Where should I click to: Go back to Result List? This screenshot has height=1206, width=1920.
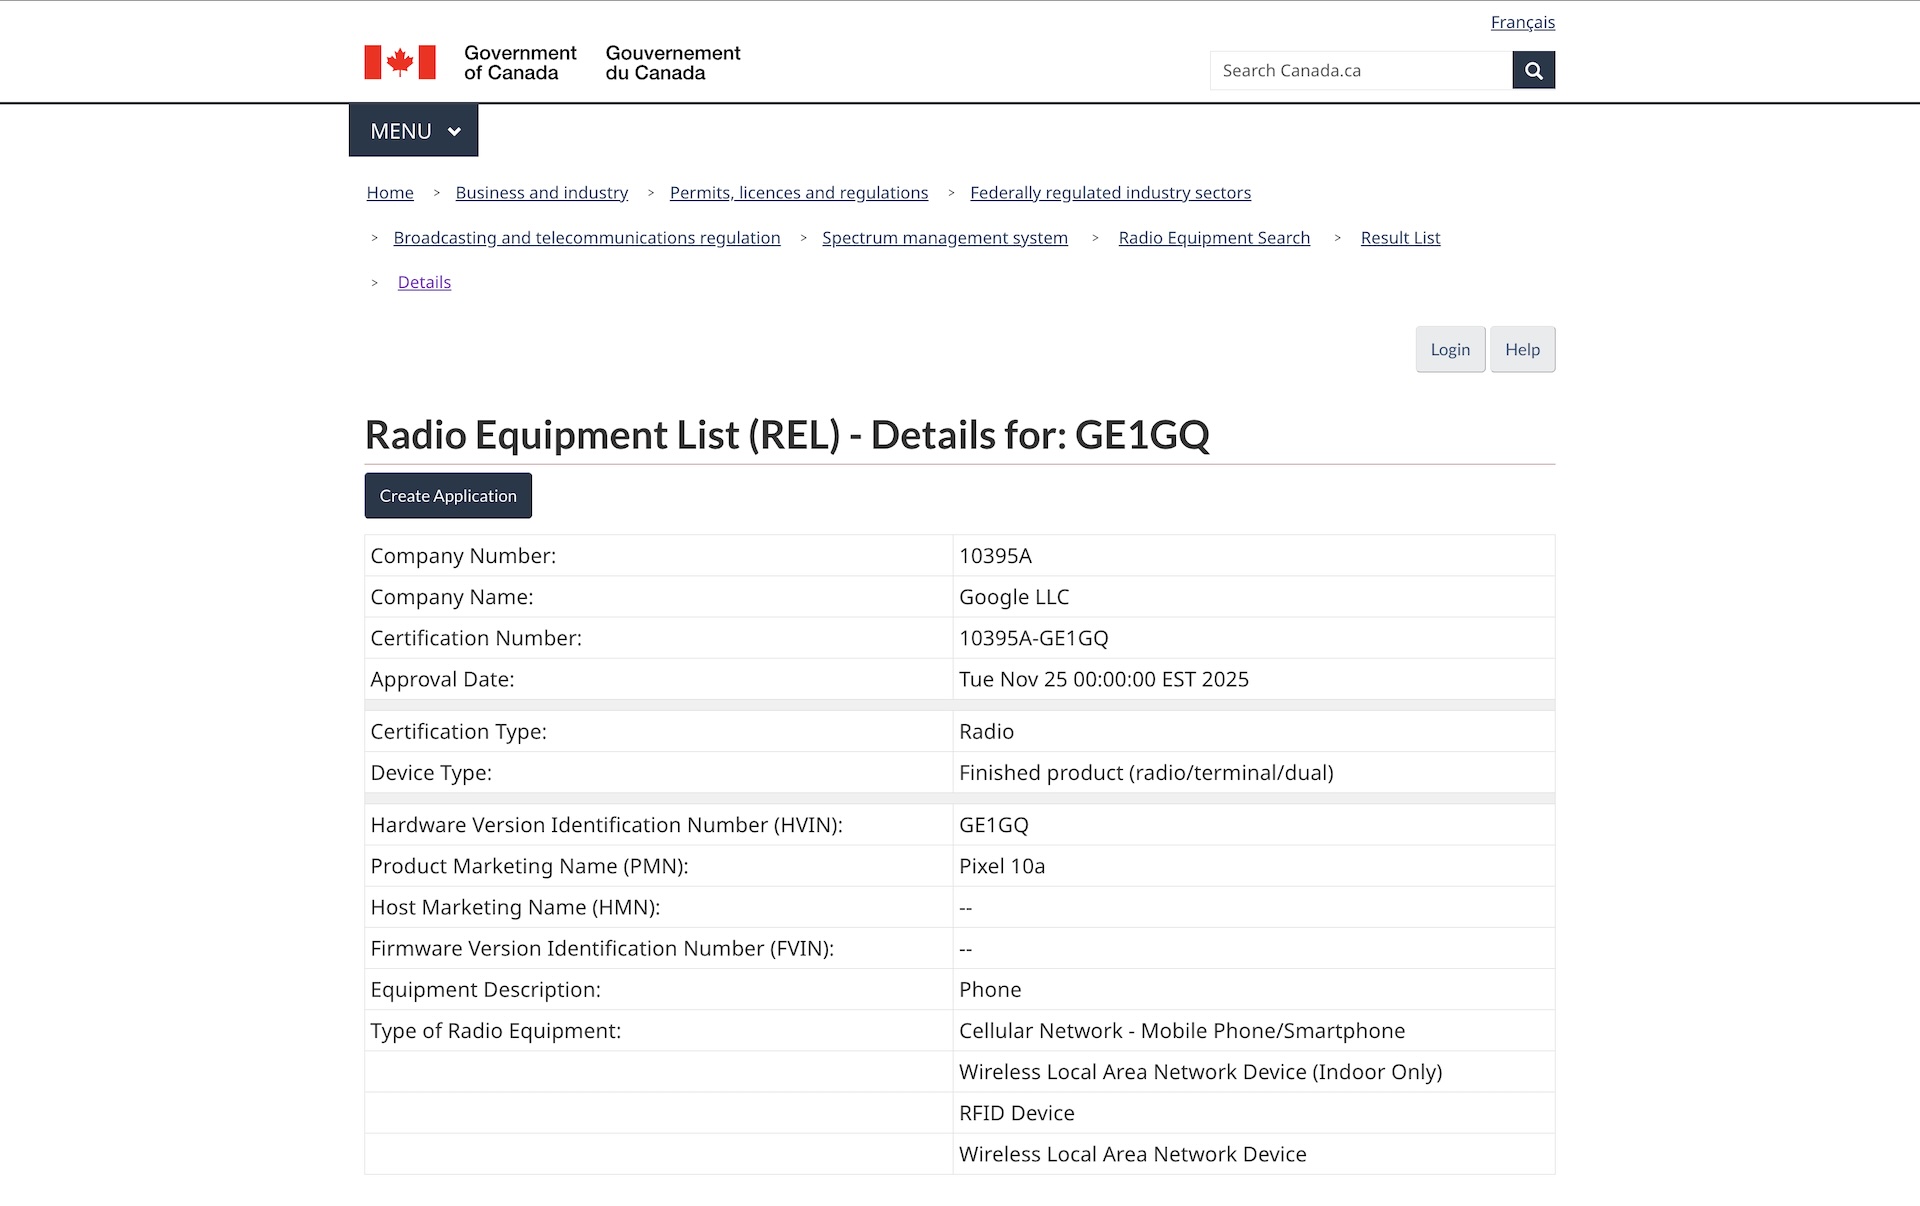(x=1400, y=238)
